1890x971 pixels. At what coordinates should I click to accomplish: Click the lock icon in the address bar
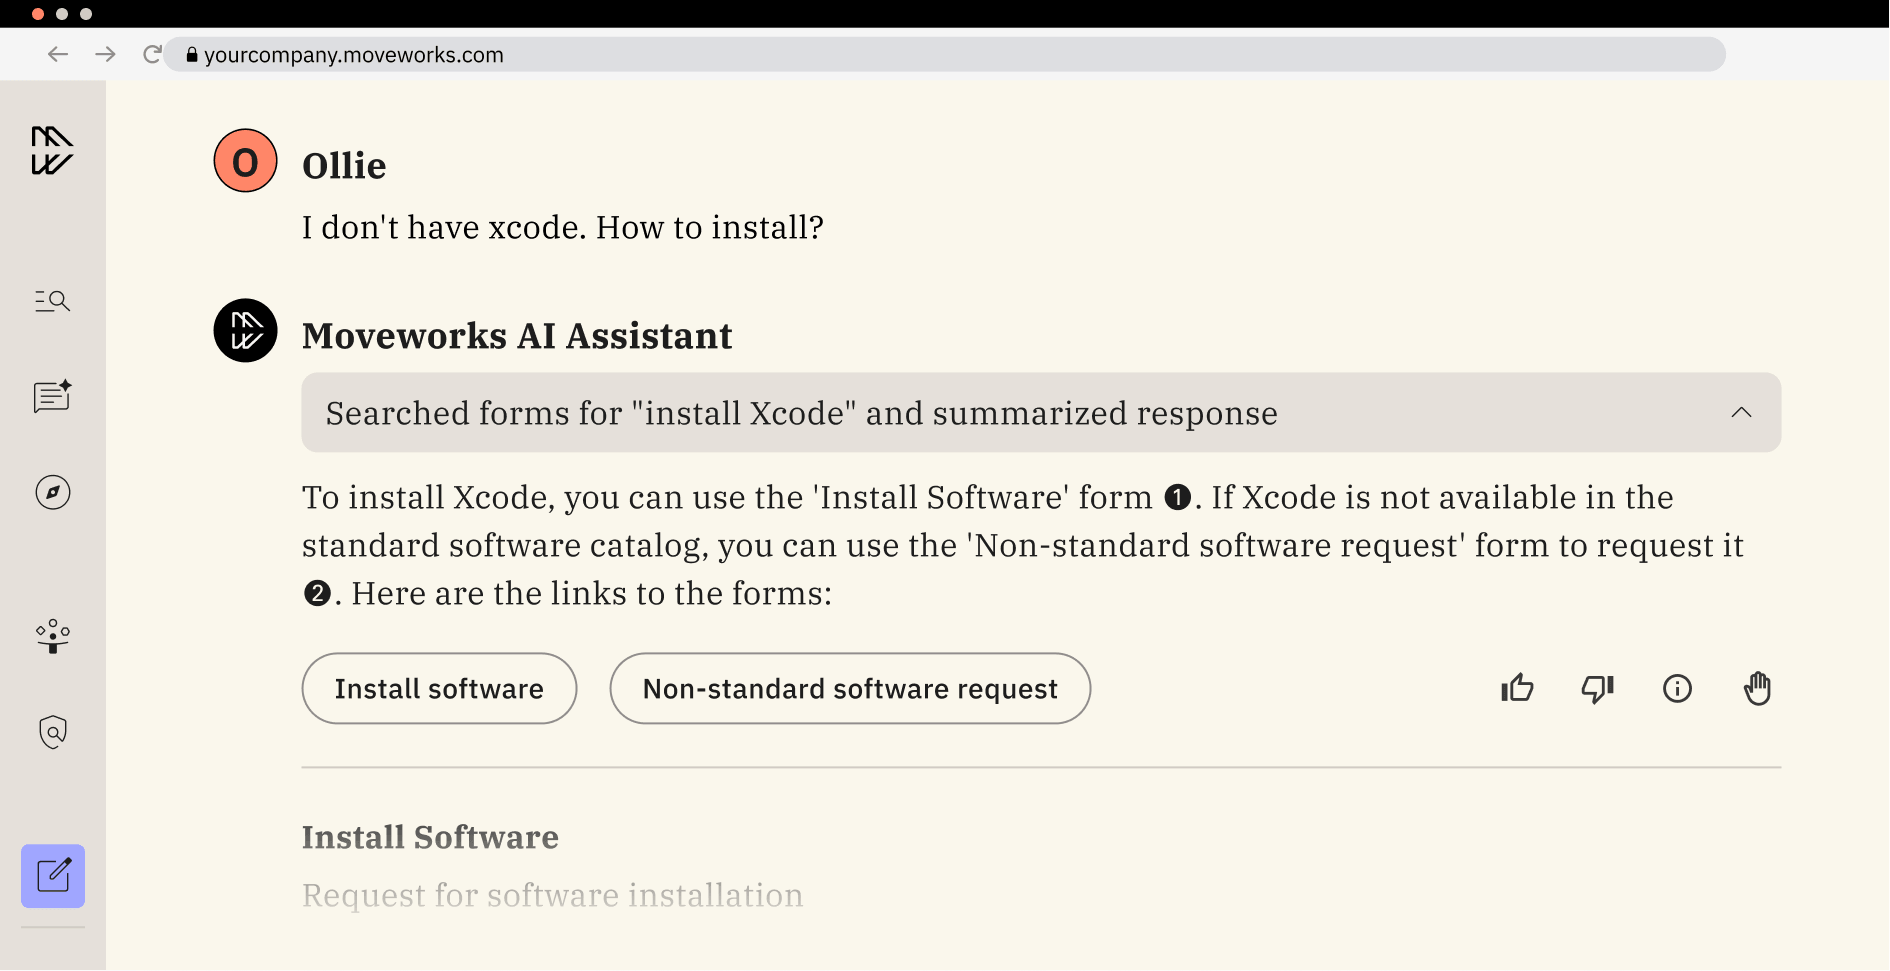click(x=192, y=55)
